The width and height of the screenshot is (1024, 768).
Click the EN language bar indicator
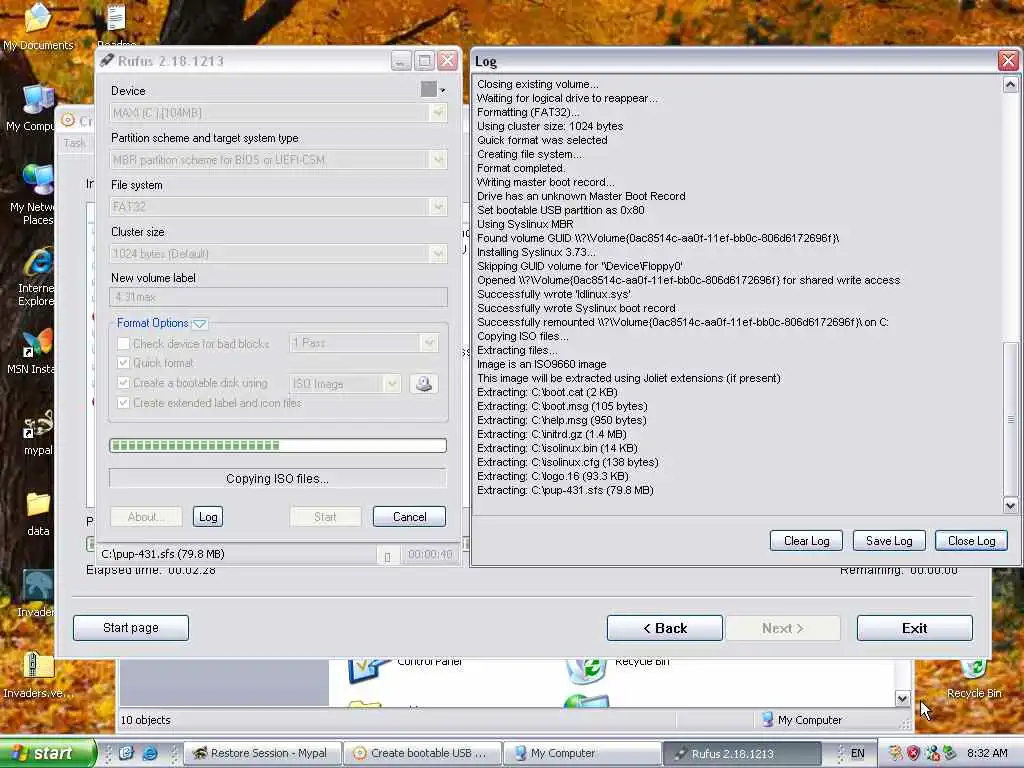(857, 753)
